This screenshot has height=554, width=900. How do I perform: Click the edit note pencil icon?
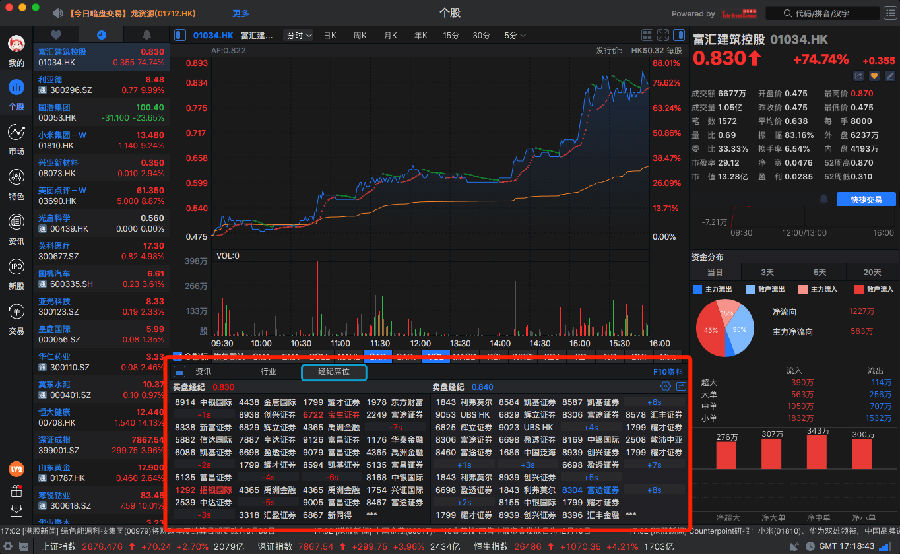pos(890,76)
